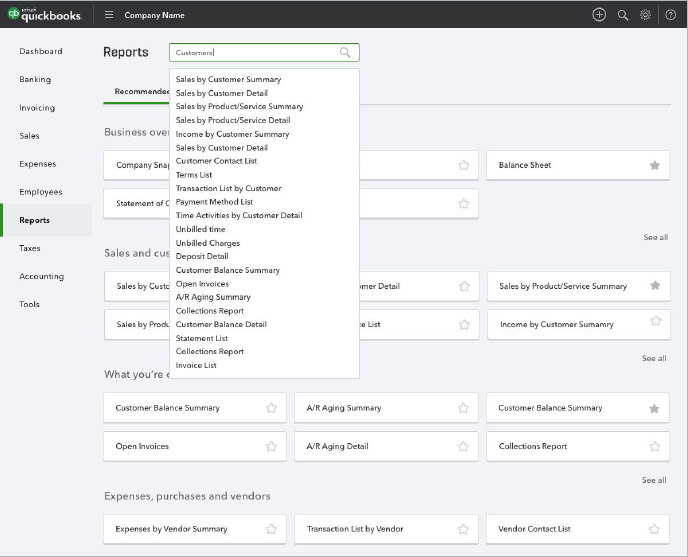
Task: Select Customer Contact List from suggestions
Action: pyautogui.click(x=216, y=161)
